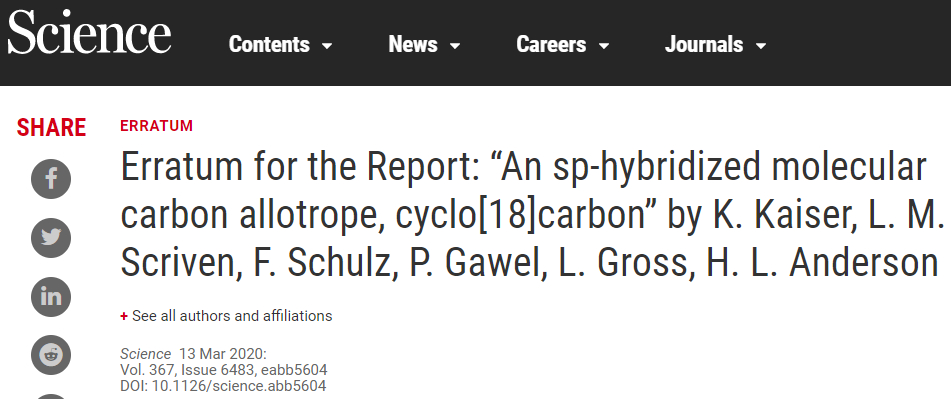Share article via Twitter icon

51,238
